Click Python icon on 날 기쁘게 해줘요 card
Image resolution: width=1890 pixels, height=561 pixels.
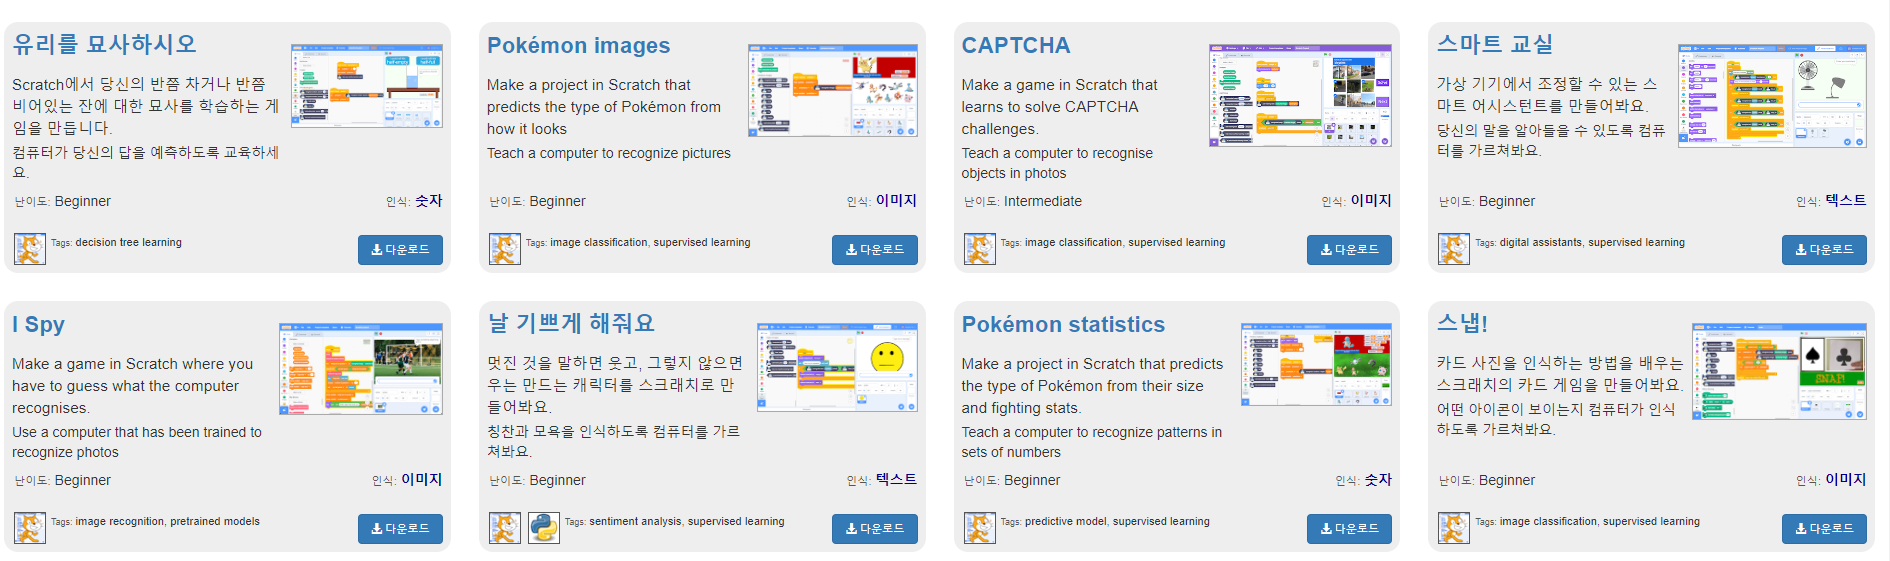click(544, 528)
